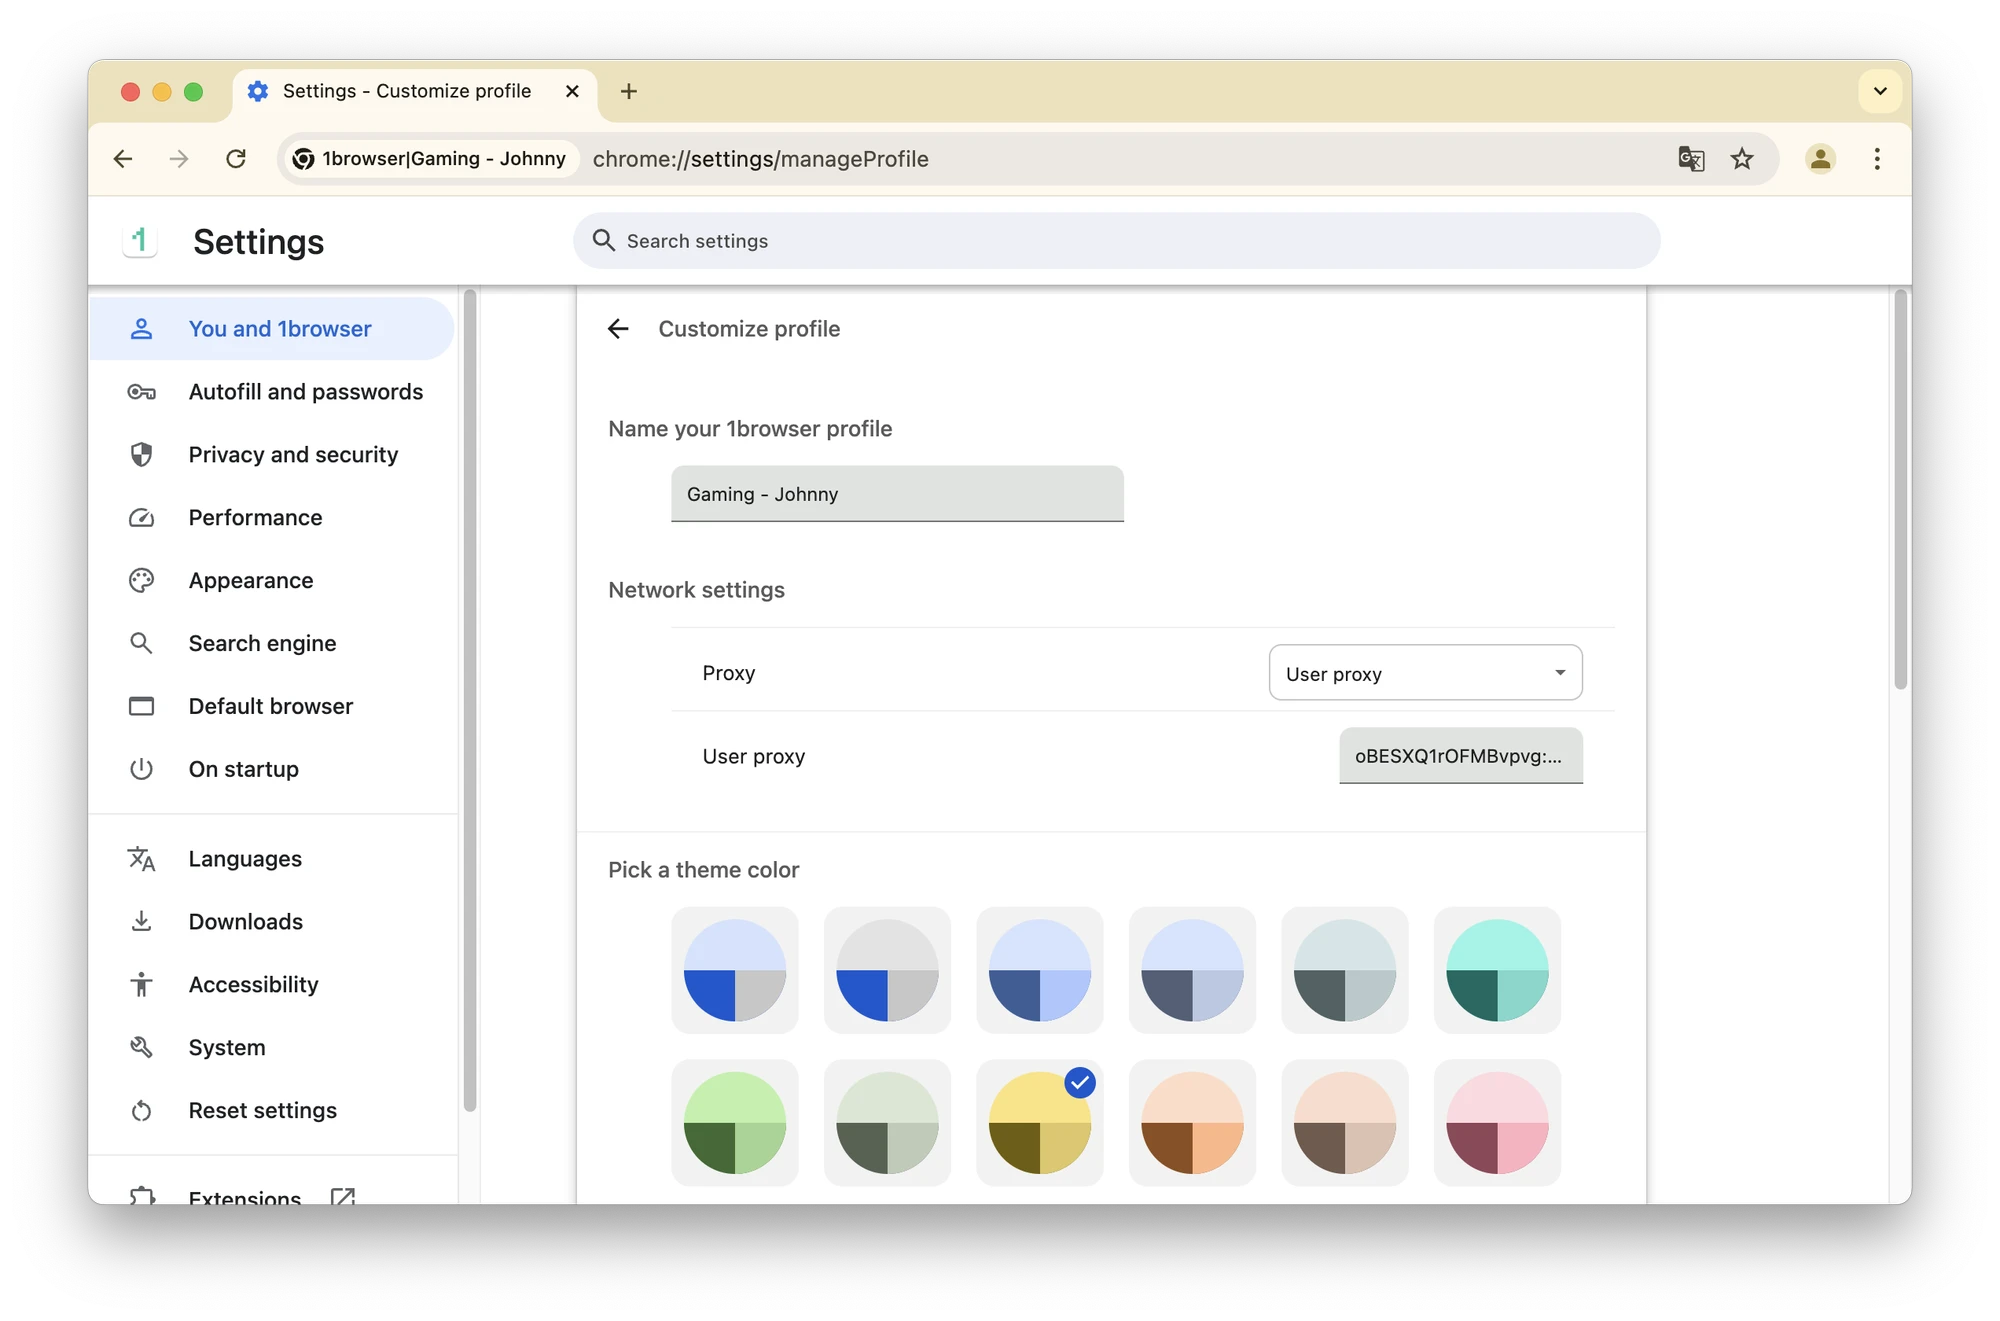This screenshot has width=2000, height=1321.
Task: Open Performance settings
Action: [x=271, y=518]
